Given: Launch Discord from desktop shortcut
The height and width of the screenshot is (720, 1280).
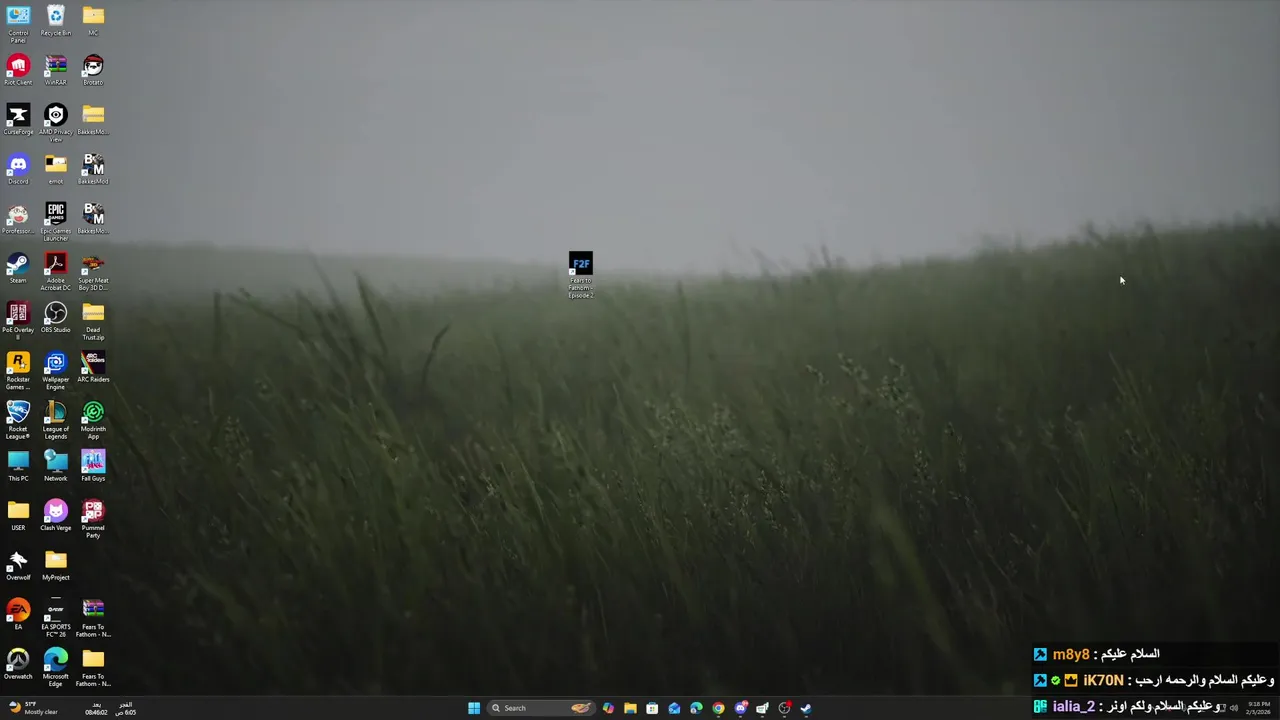Looking at the screenshot, I should [18, 169].
